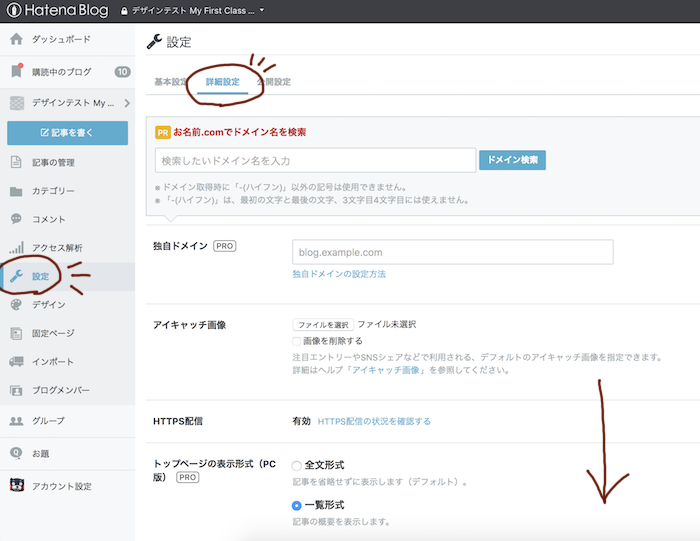Click the 固定ページ page icon

coord(16,333)
